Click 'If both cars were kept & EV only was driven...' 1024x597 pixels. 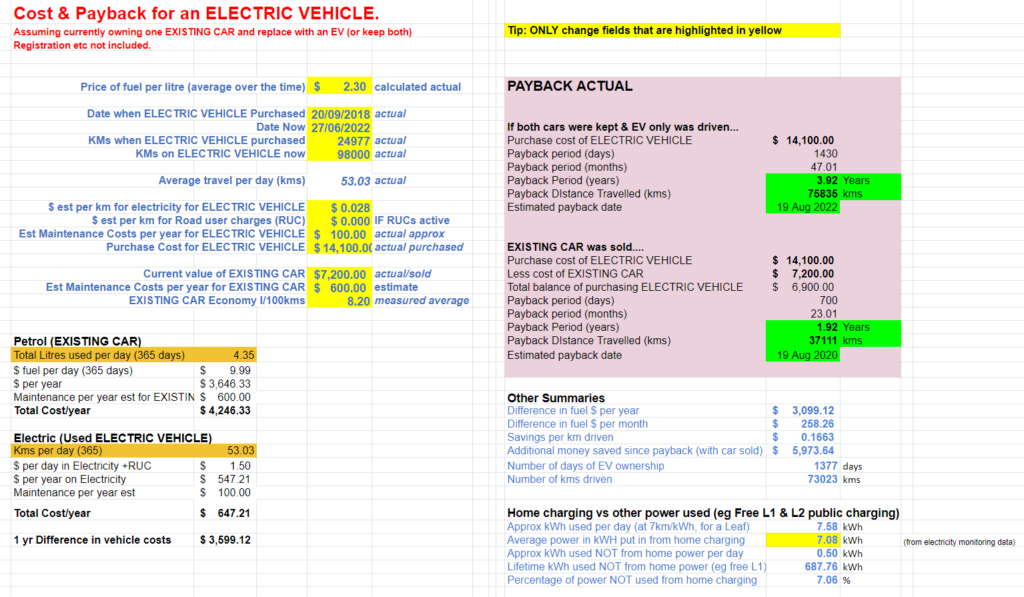coord(622,127)
